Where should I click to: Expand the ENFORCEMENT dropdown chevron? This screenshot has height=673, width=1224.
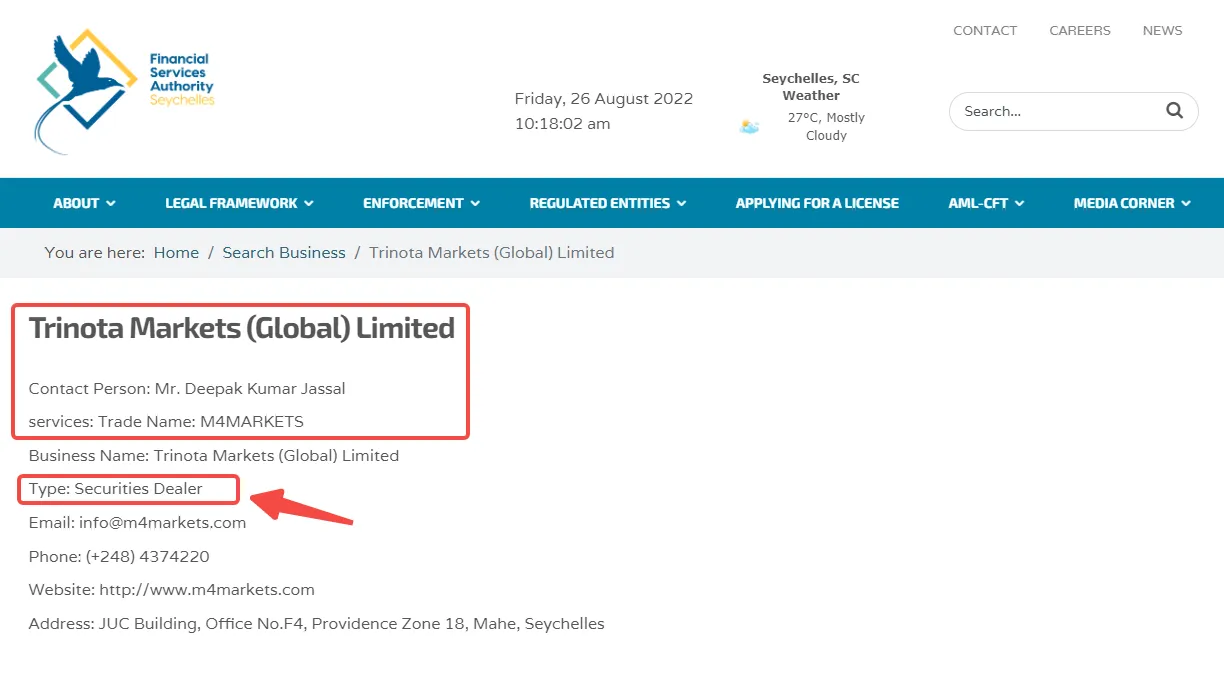tap(476, 203)
